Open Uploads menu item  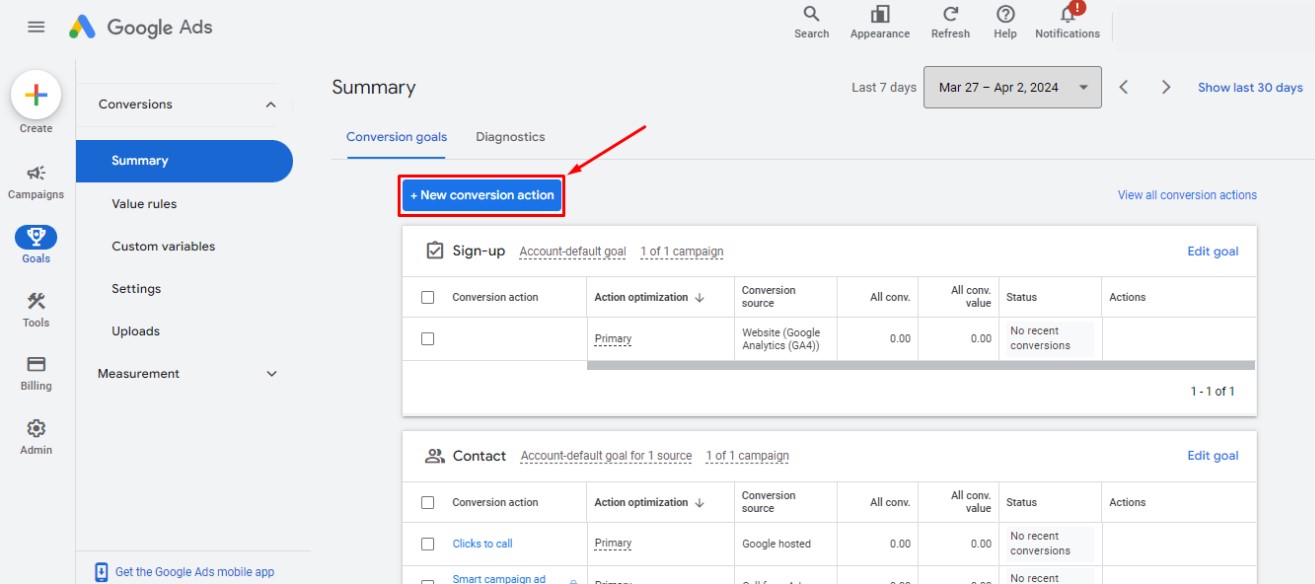(x=135, y=331)
